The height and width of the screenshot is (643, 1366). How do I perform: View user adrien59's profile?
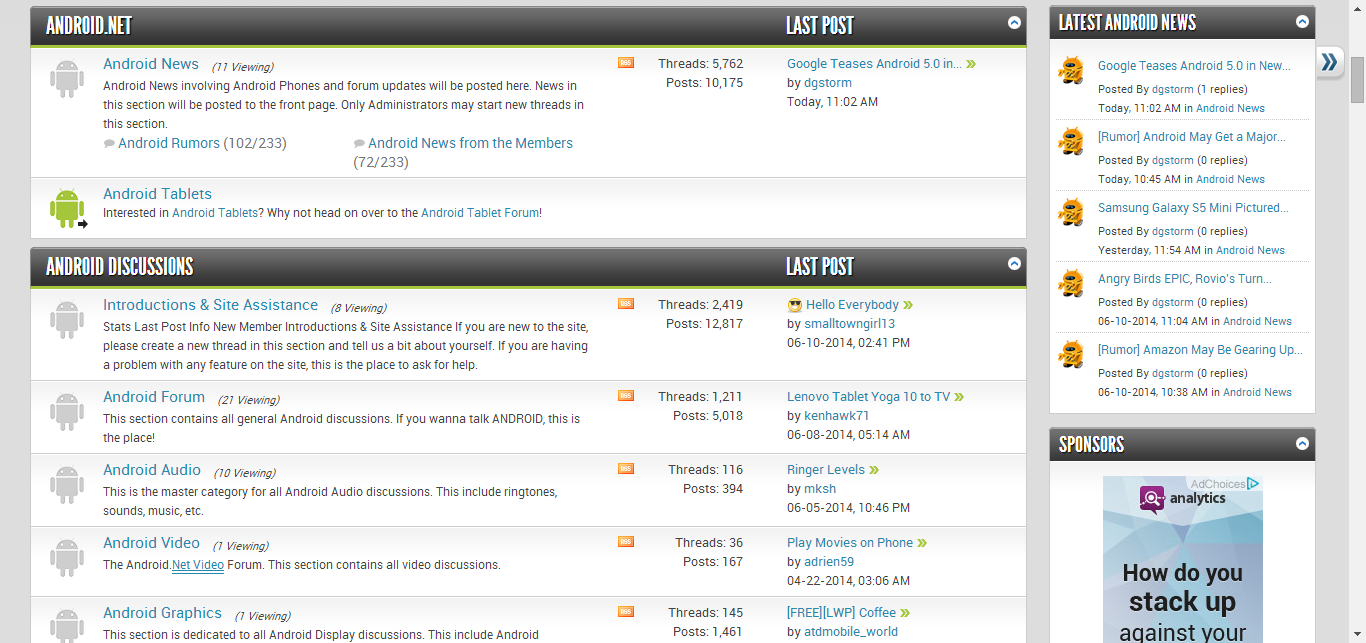click(x=829, y=562)
